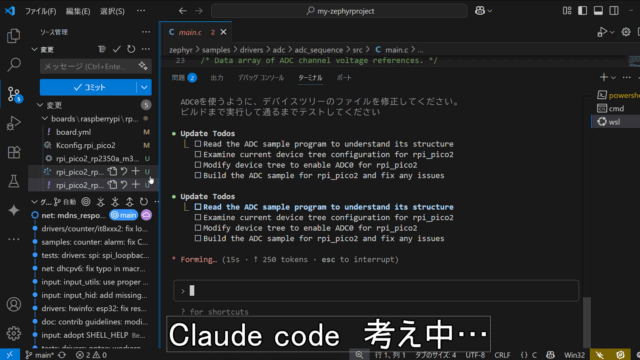
Task: Open the overflow menu dots in menu bar
Action: tap(141, 11)
